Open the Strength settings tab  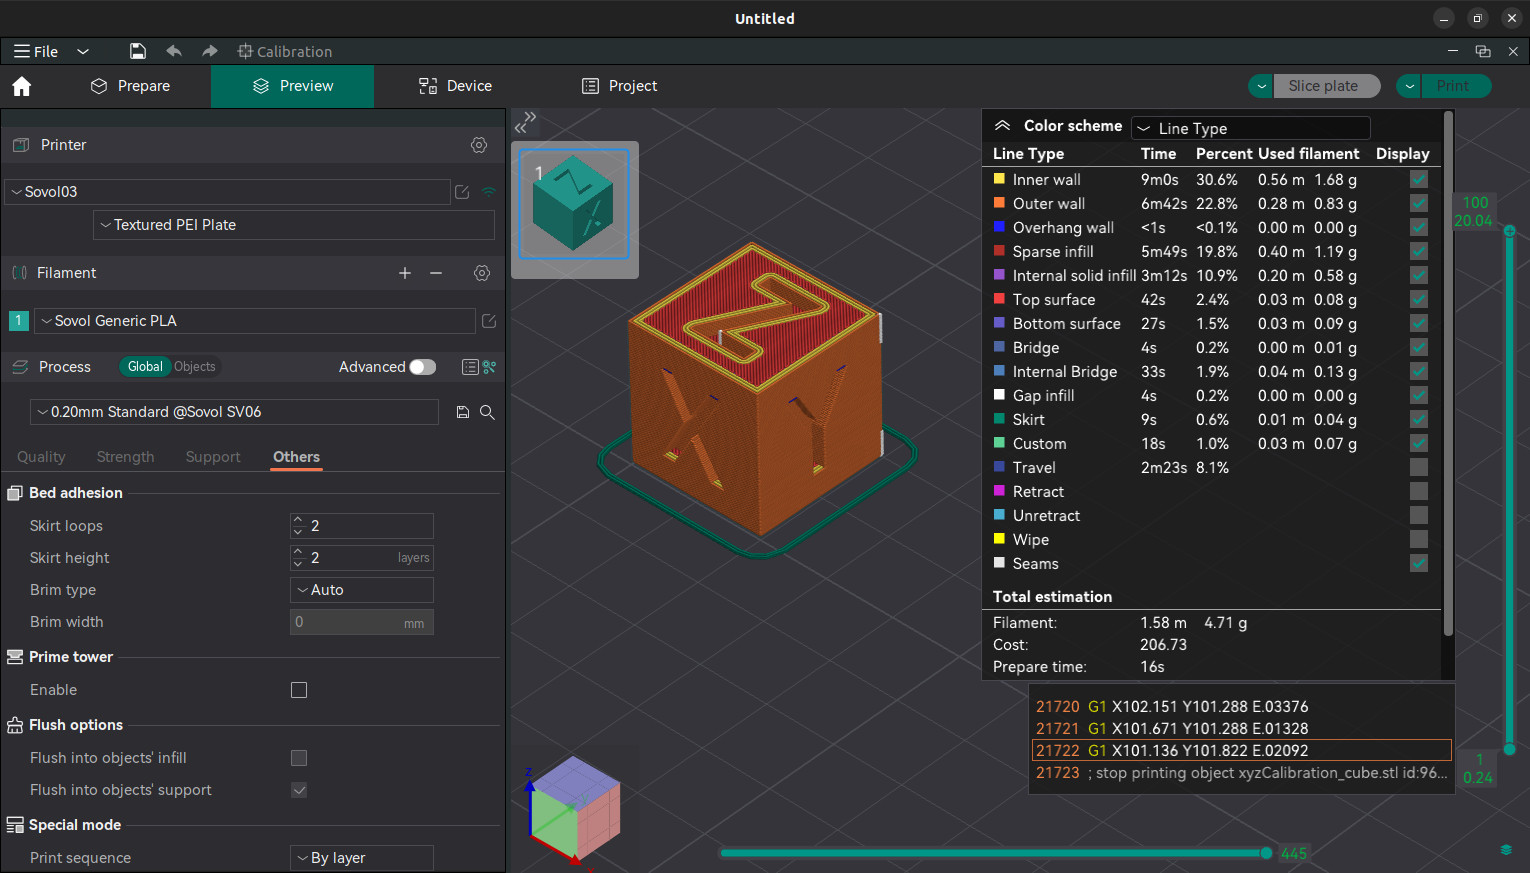click(125, 457)
